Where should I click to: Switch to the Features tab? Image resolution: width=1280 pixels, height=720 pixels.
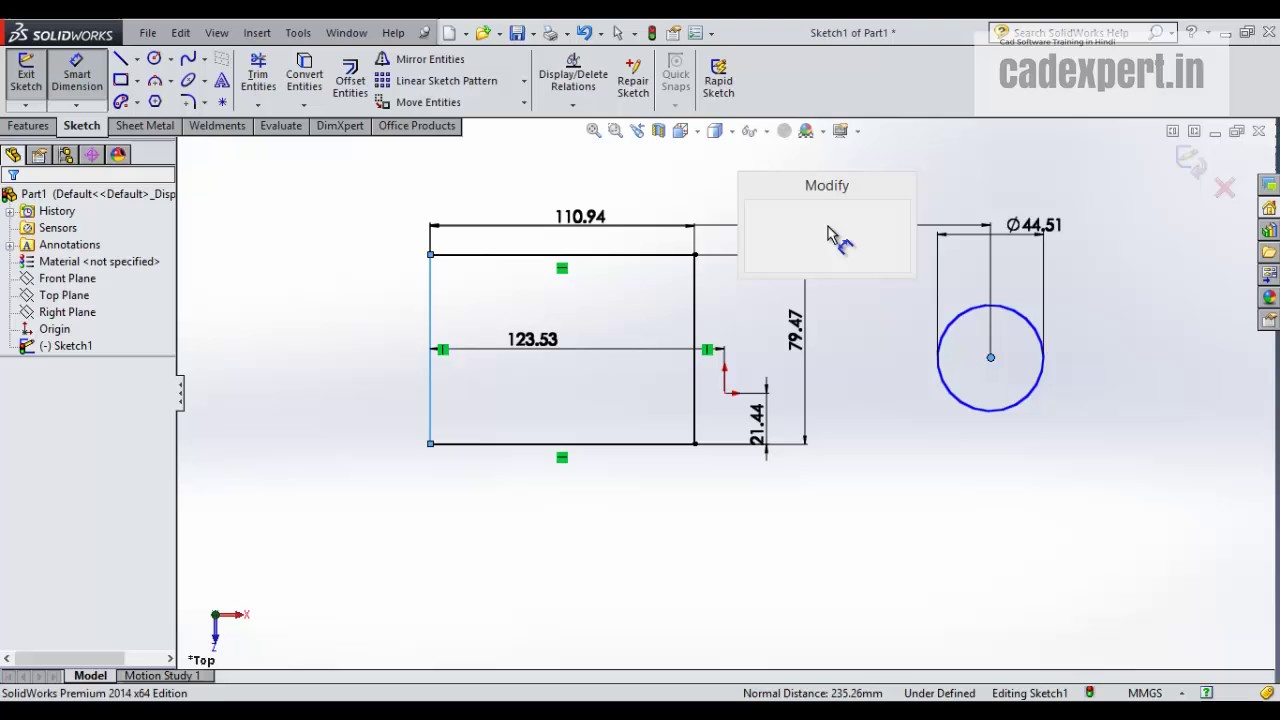point(28,126)
